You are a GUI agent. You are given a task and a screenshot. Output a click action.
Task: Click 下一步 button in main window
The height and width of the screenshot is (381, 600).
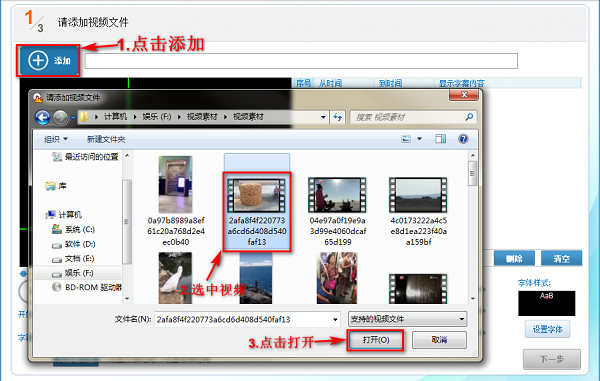point(552,359)
